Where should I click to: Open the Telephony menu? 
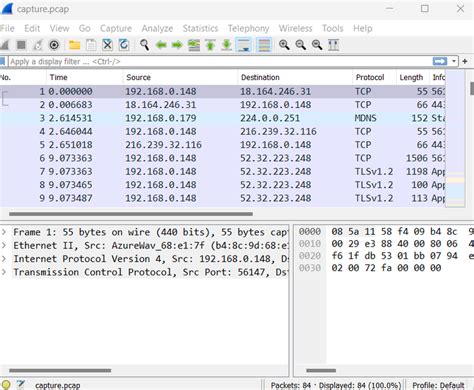point(248,28)
